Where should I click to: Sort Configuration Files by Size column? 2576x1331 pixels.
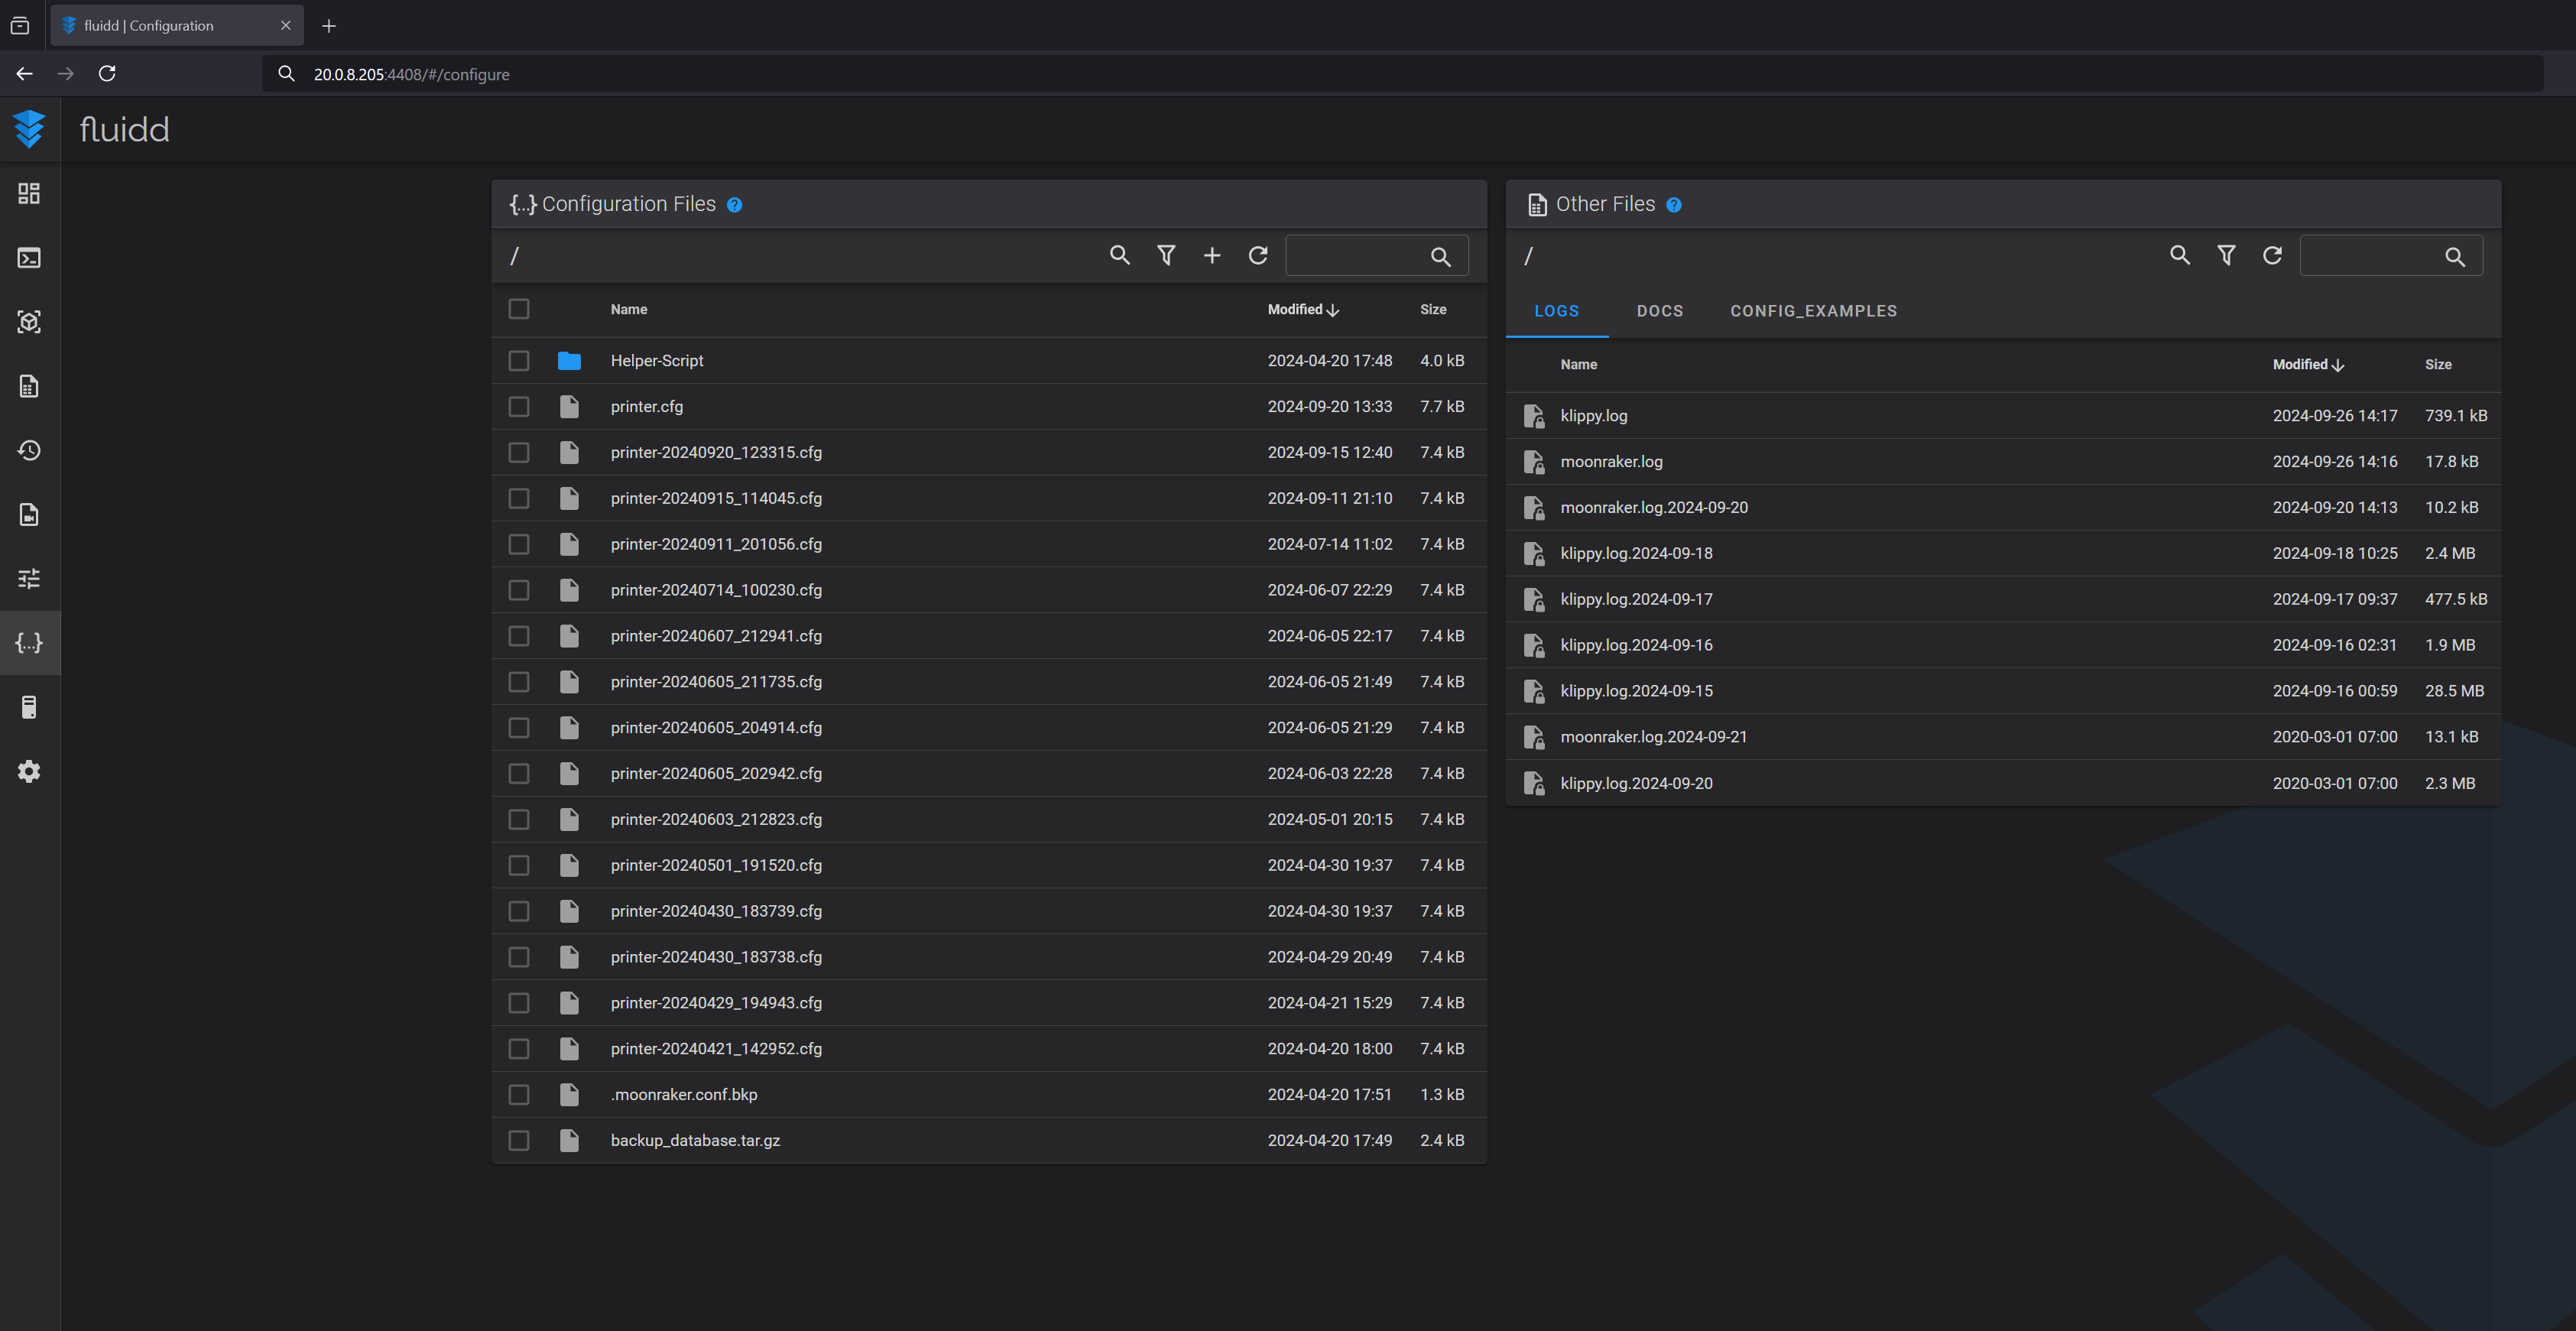coord(1433,310)
